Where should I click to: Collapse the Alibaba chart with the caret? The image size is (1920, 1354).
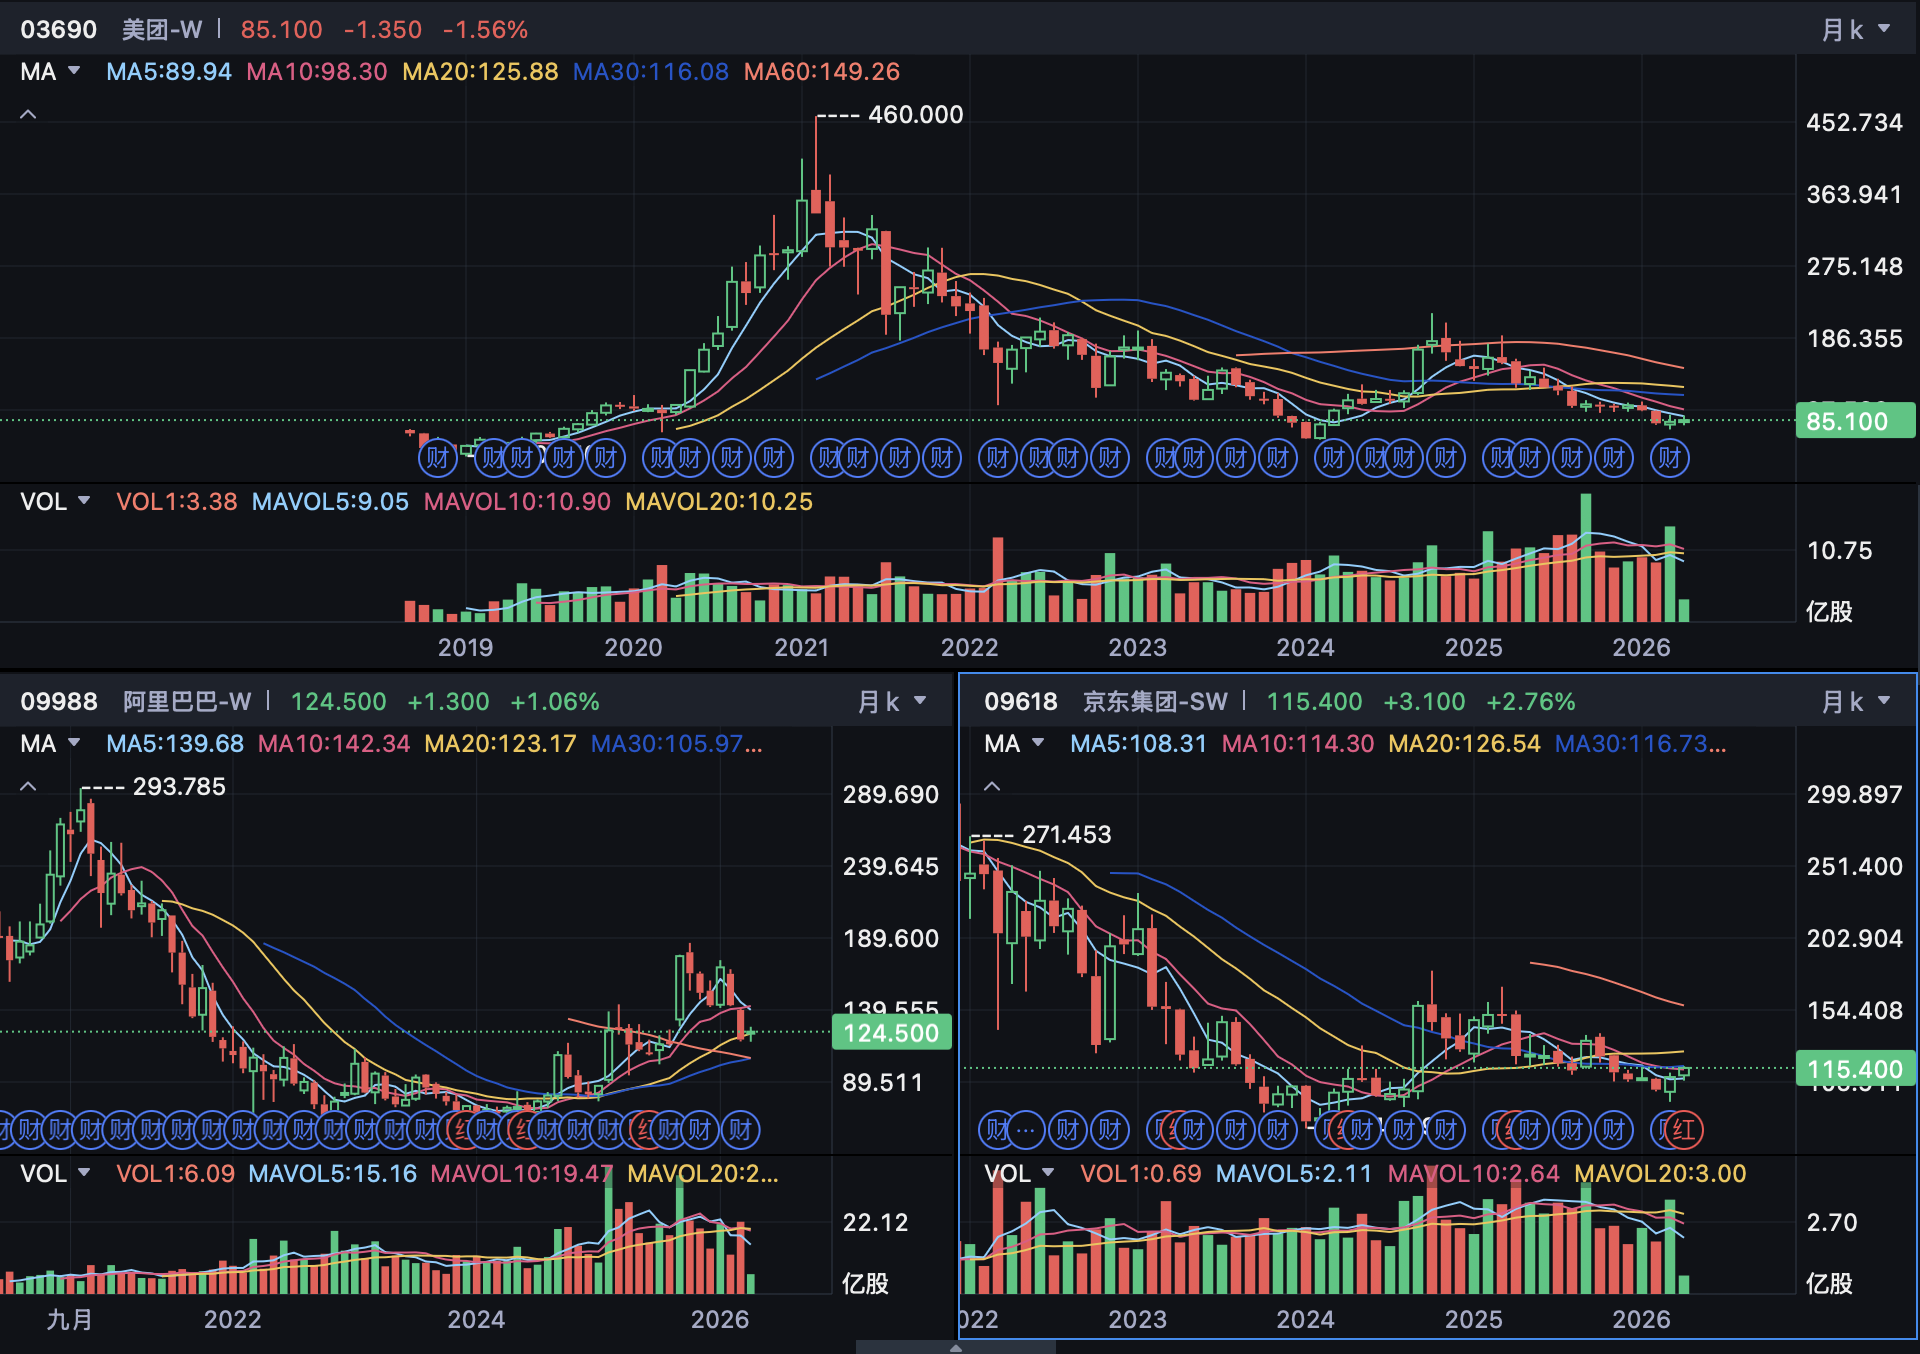28,787
